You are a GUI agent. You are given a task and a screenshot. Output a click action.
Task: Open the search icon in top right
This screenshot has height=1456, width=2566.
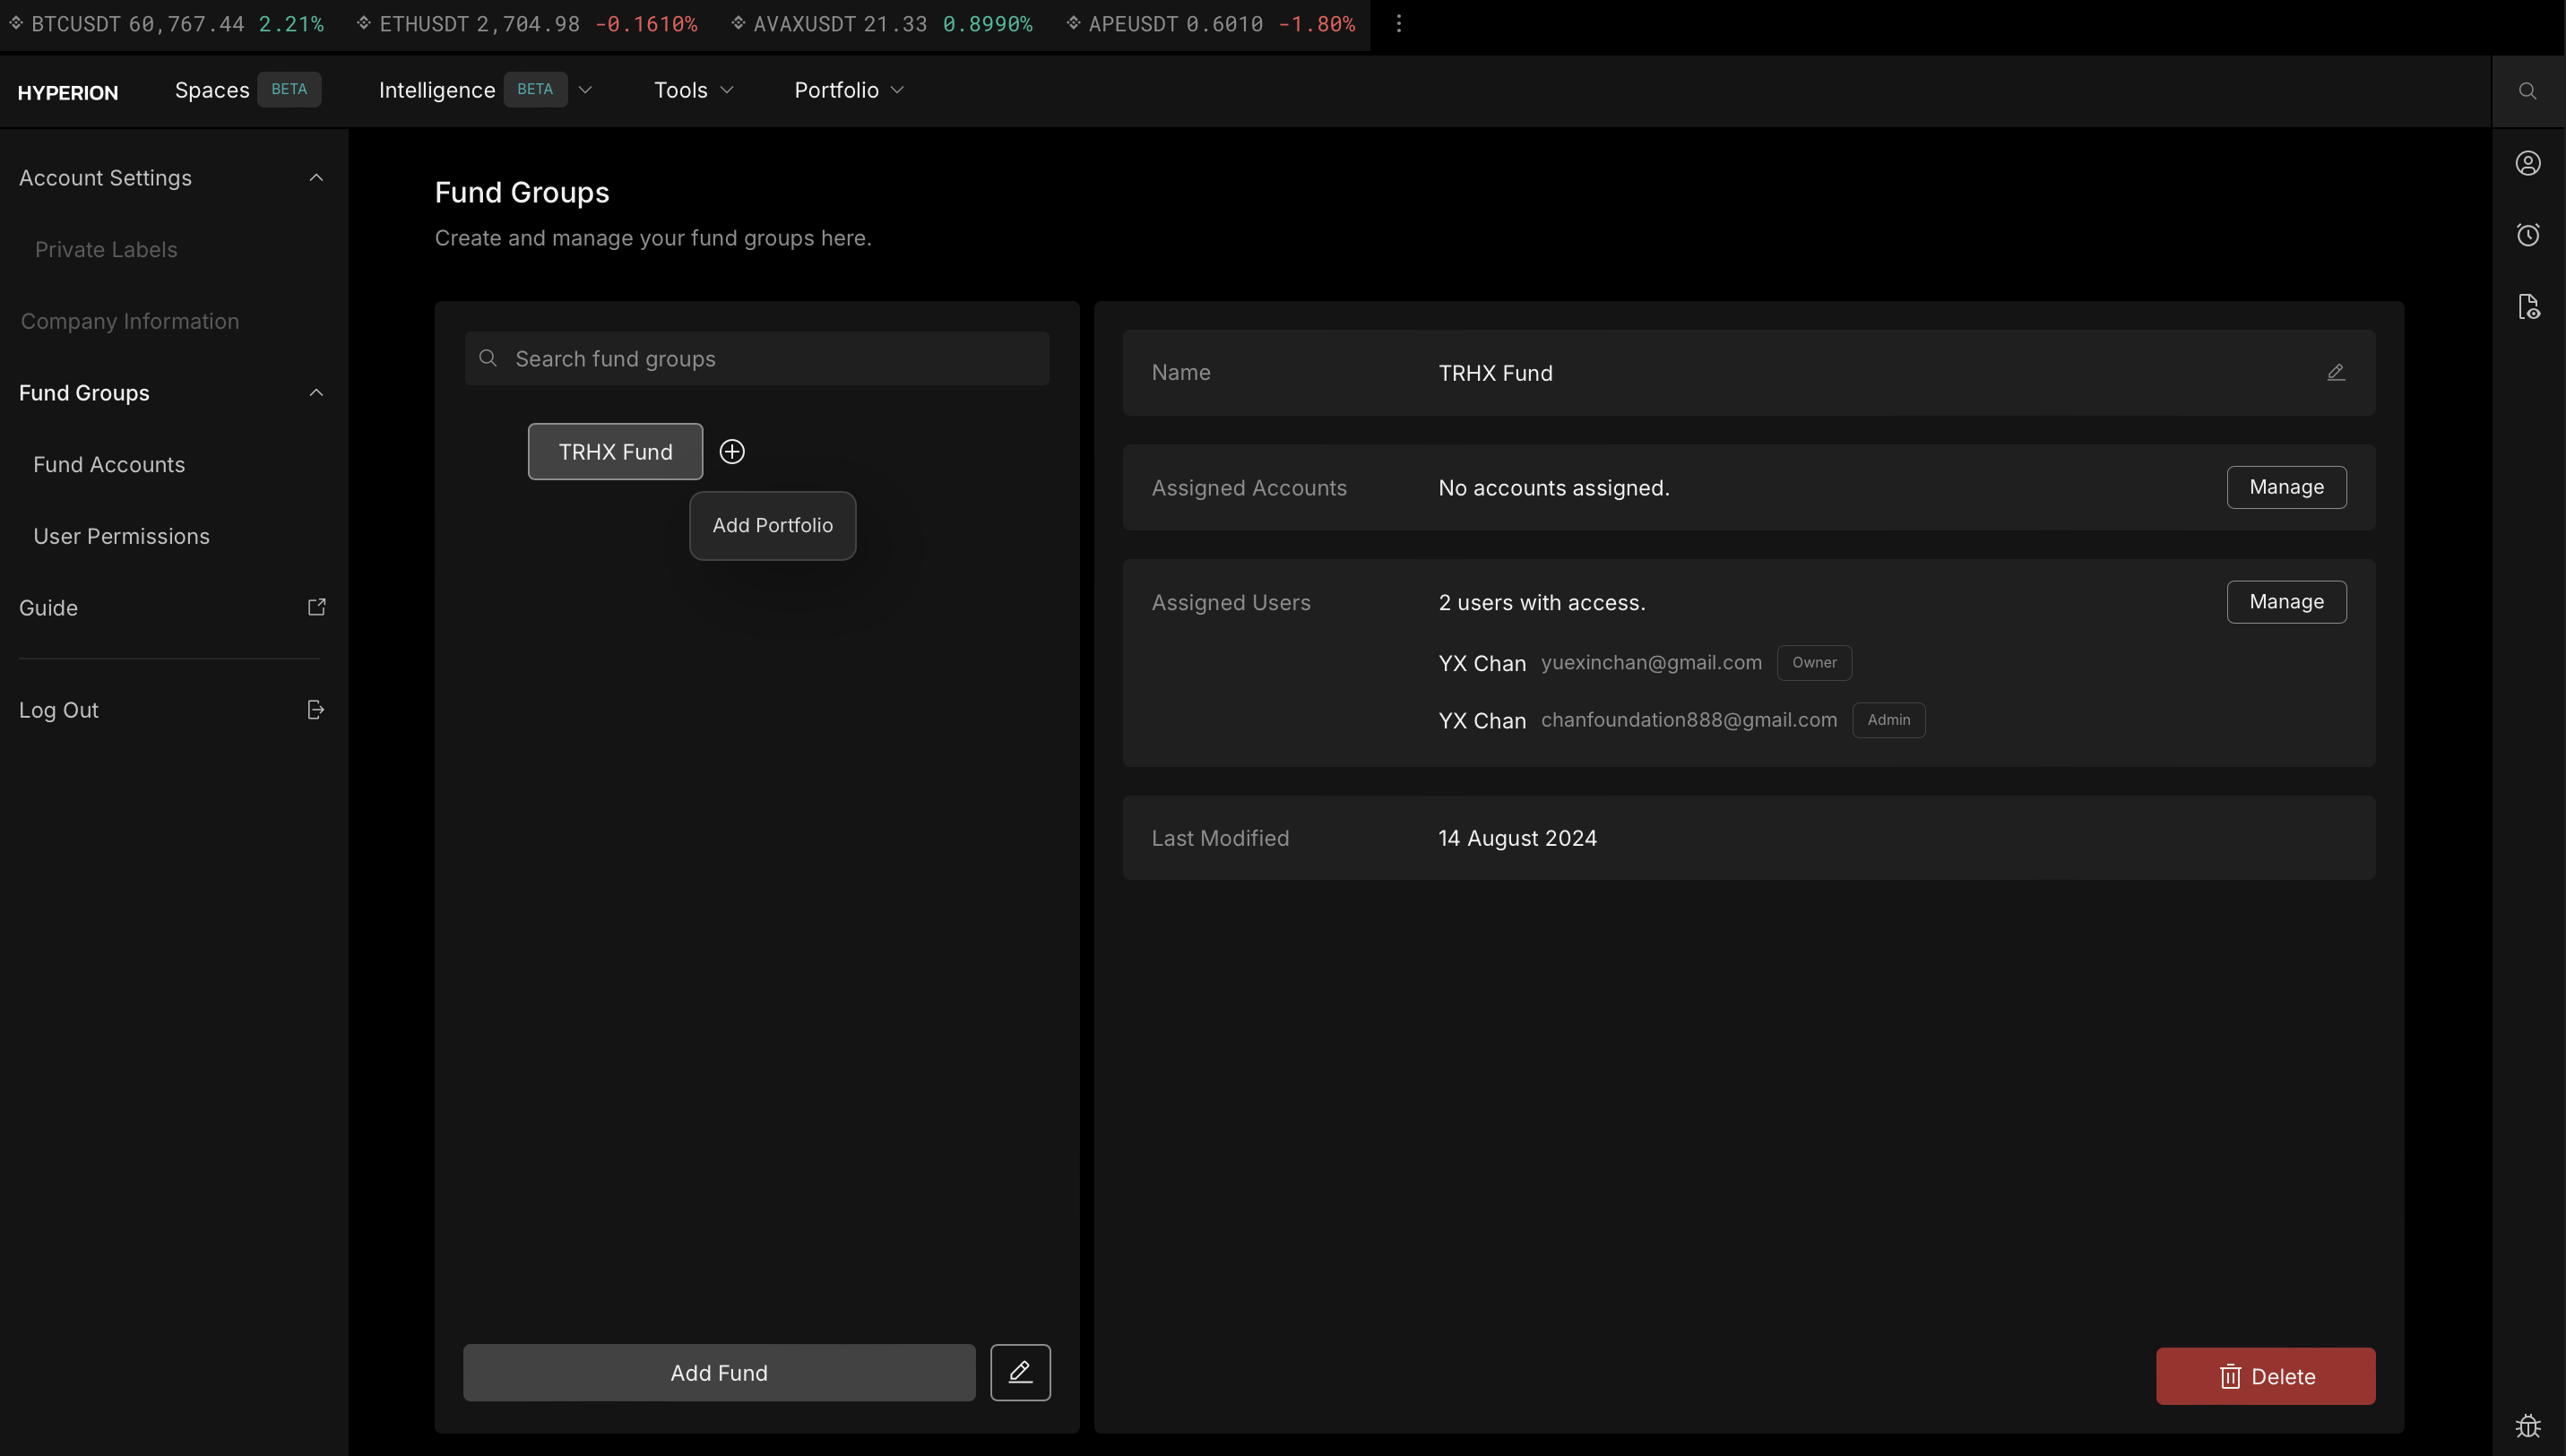point(2527,91)
